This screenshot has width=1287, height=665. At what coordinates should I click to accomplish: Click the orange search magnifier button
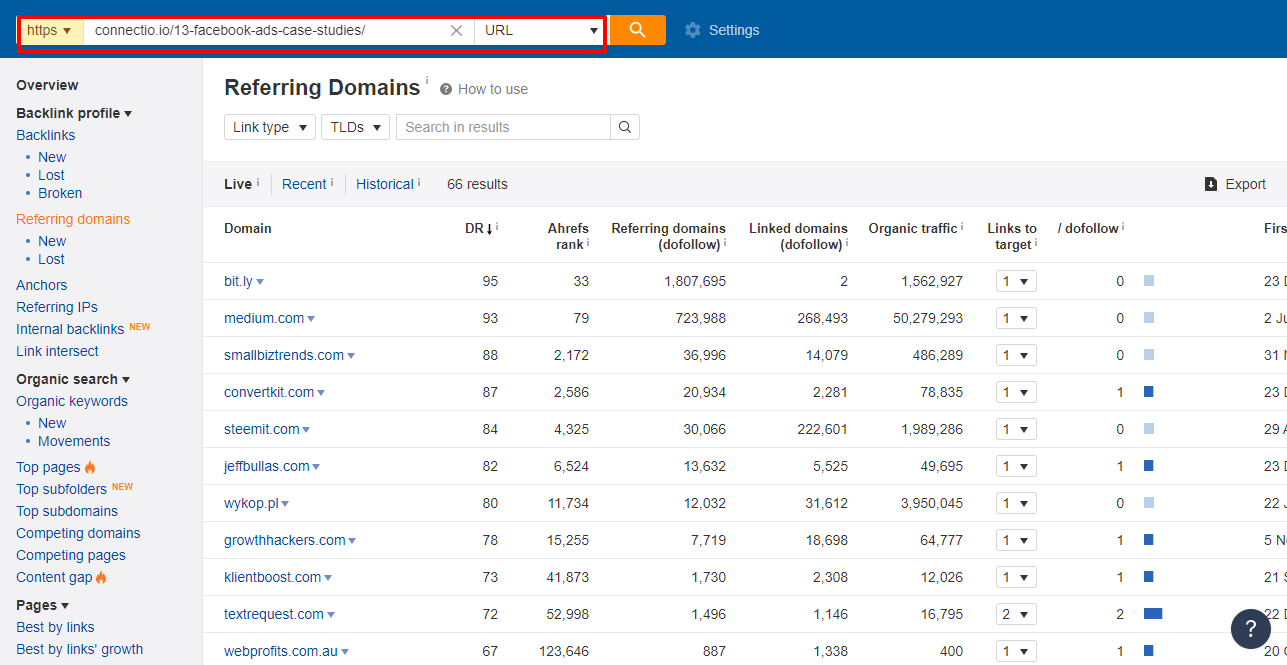(x=637, y=30)
